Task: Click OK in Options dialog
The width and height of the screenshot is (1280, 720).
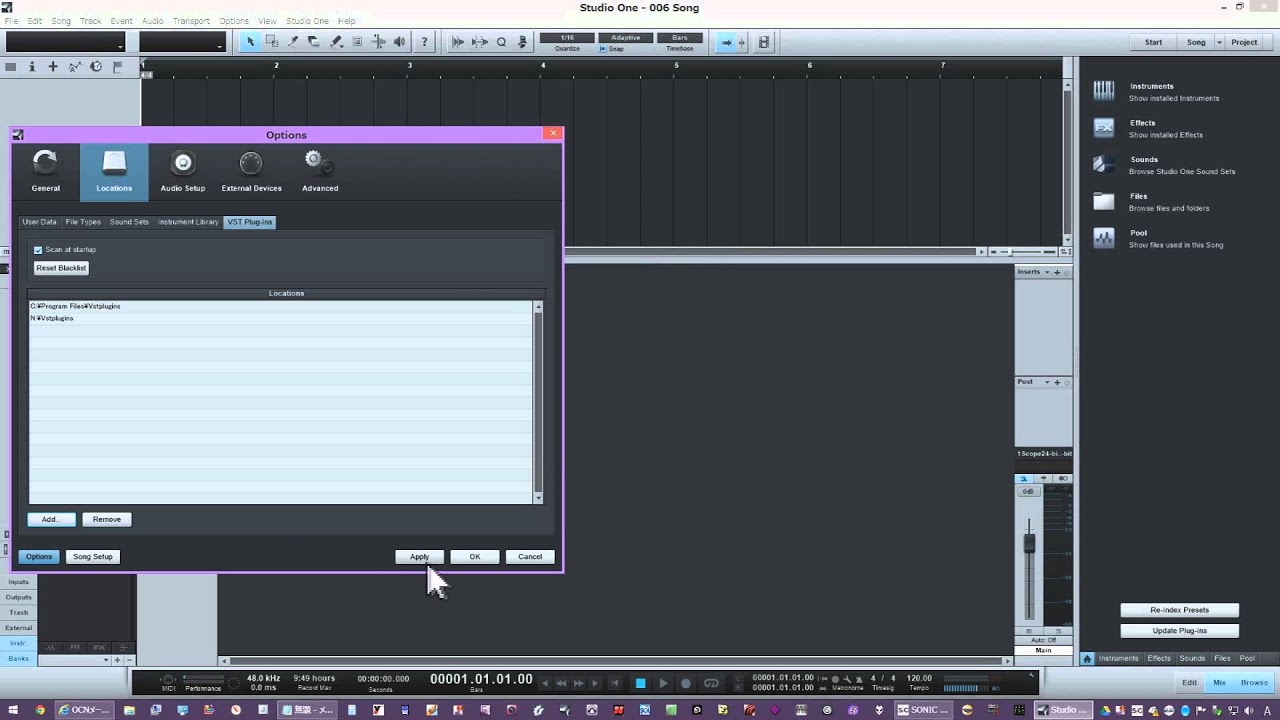Action: tap(475, 557)
